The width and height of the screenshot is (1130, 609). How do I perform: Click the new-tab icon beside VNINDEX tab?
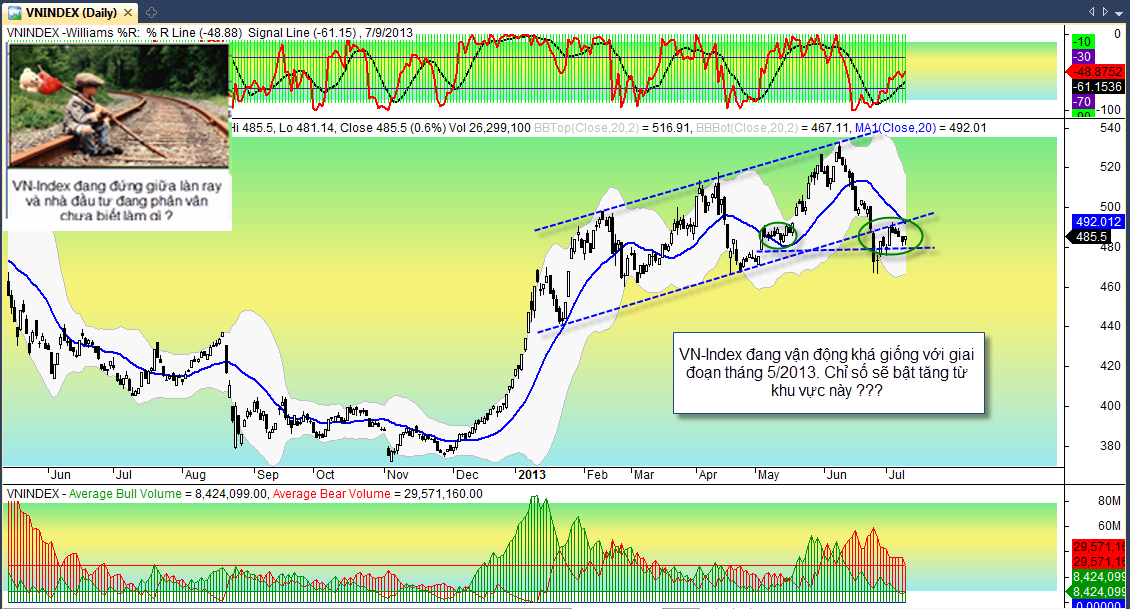tap(150, 11)
